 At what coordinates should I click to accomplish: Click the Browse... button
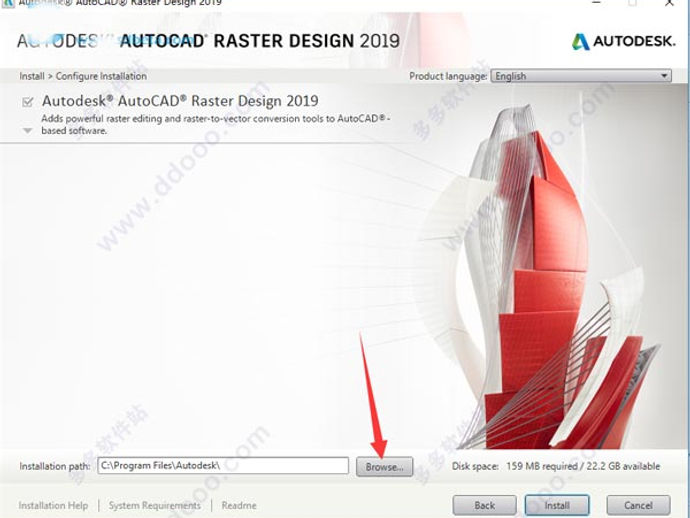[x=384, y=467]
